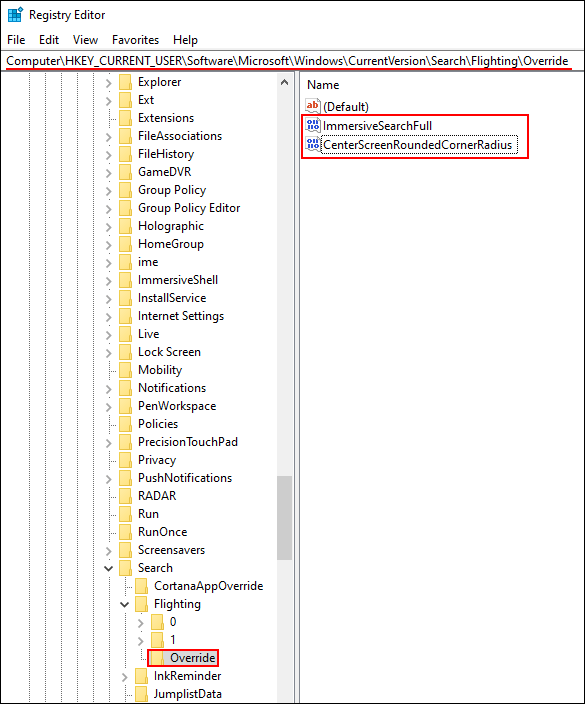Click the Policies folder icon
Viewport: 585px width, 704px height.
(125, 424)
